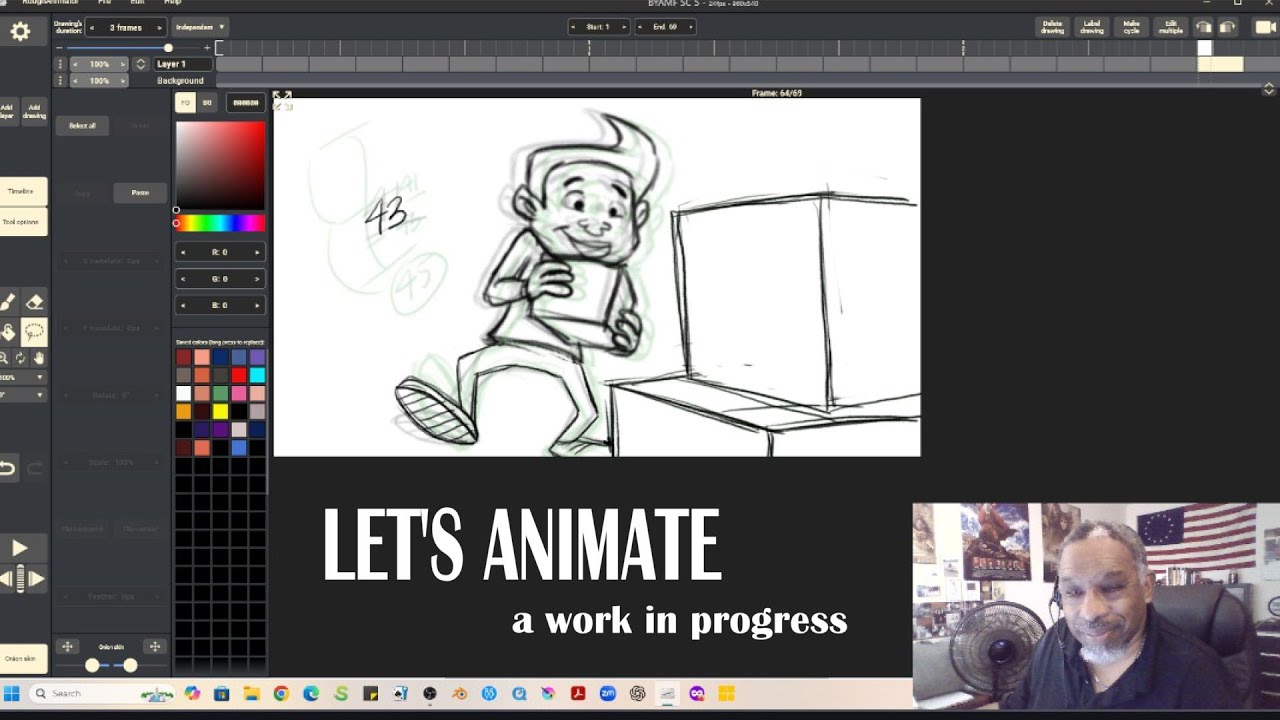1280x720 pixels.
Task: Play the animation
Action: click(20, 548)
